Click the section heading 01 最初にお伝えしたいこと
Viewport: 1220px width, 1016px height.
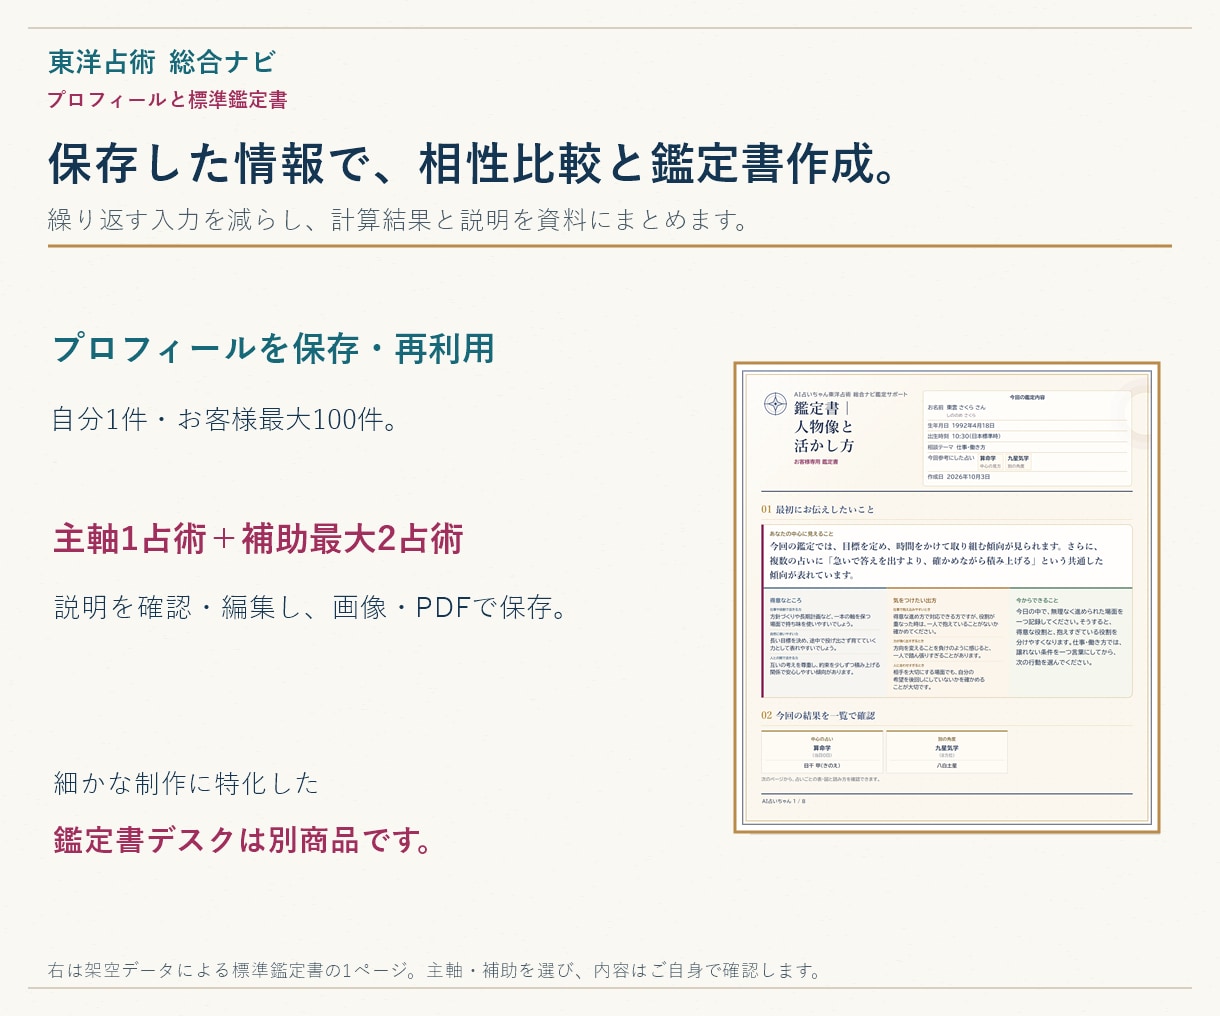(818, 510)
